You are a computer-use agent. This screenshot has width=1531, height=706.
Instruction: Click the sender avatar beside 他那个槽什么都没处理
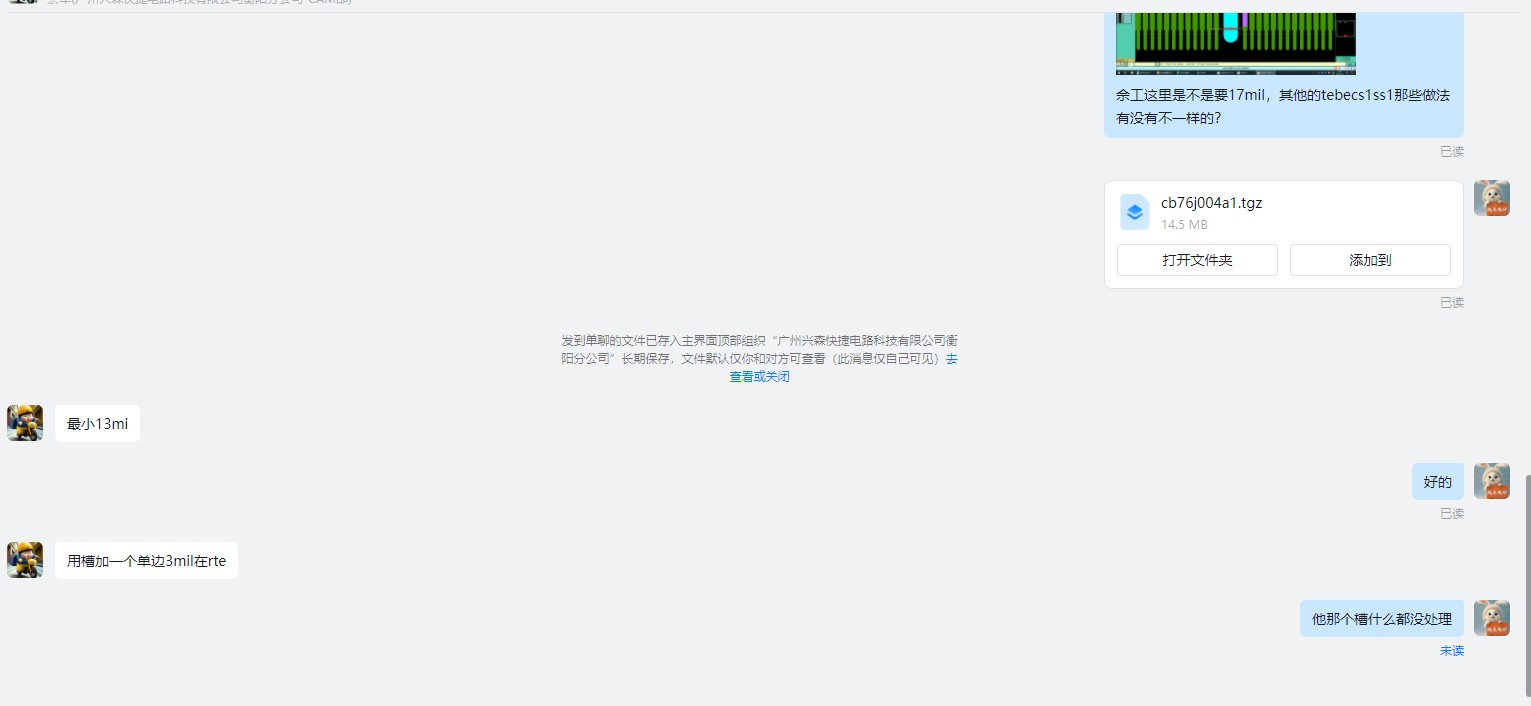(x=1492, y=618)
